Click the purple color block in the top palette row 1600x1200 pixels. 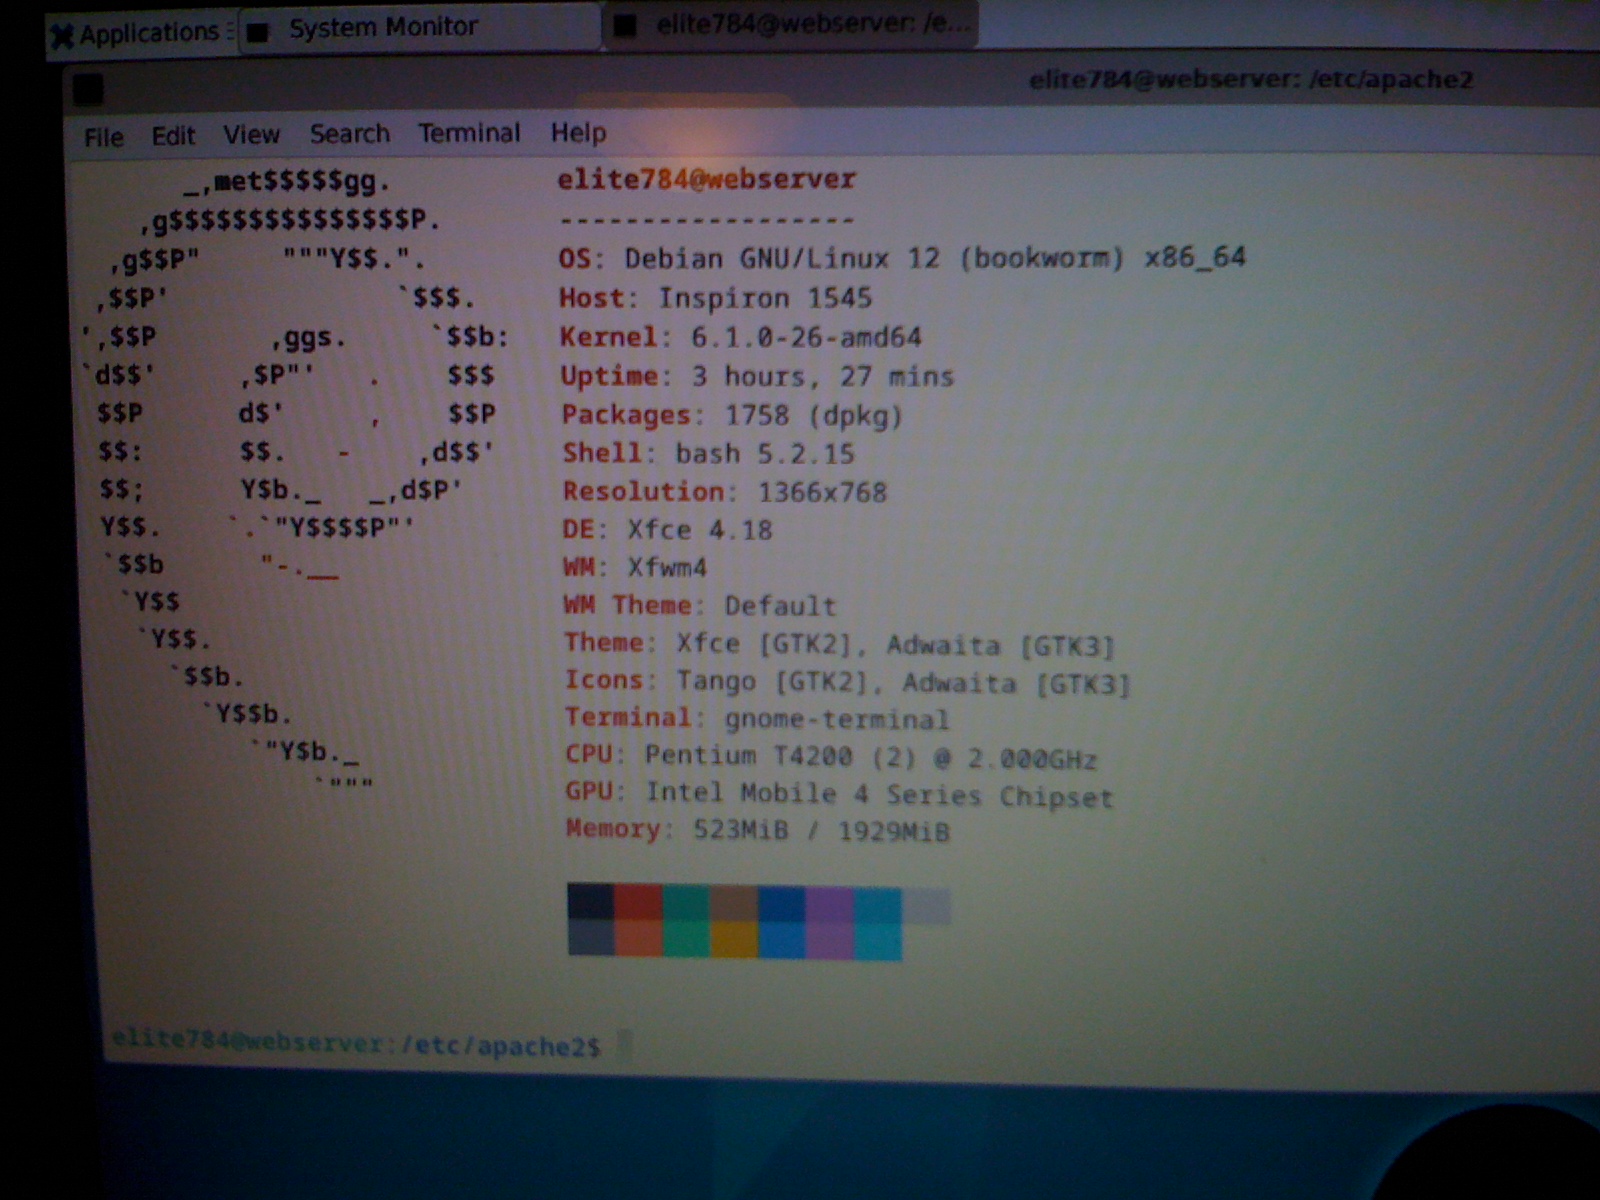830,903
